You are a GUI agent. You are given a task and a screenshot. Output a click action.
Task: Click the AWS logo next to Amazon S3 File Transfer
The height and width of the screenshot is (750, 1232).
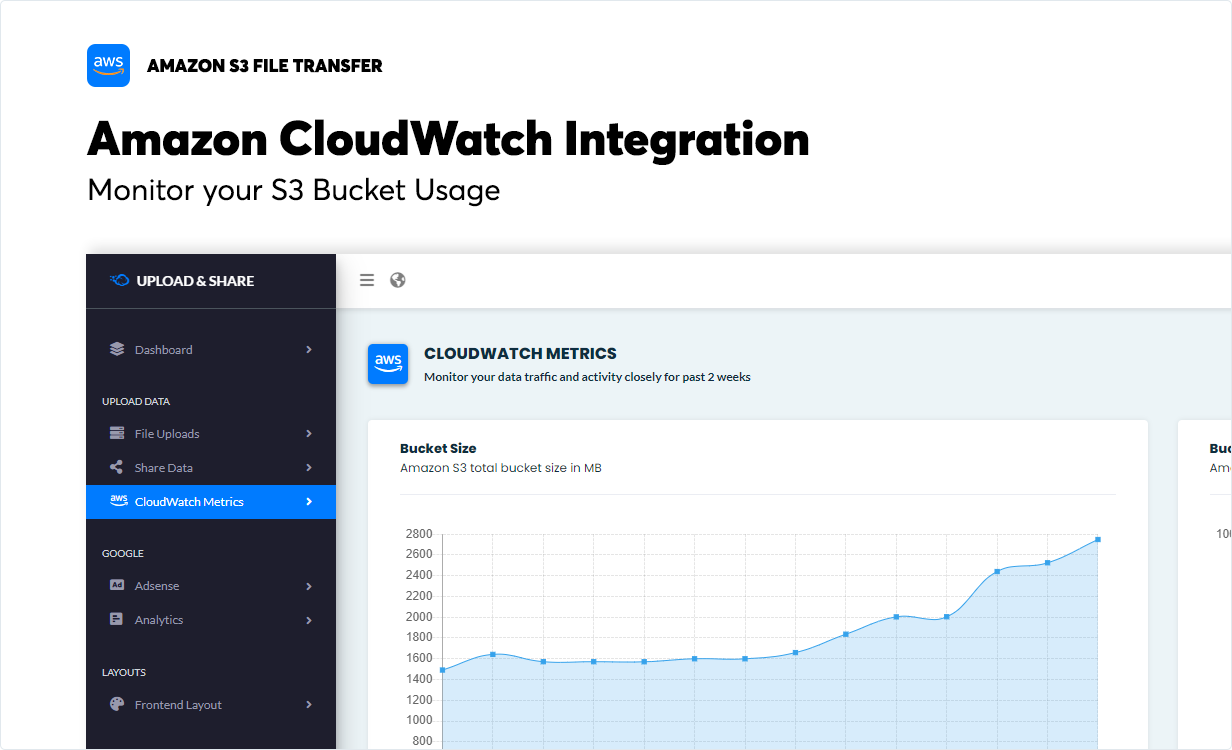(108, 65)
